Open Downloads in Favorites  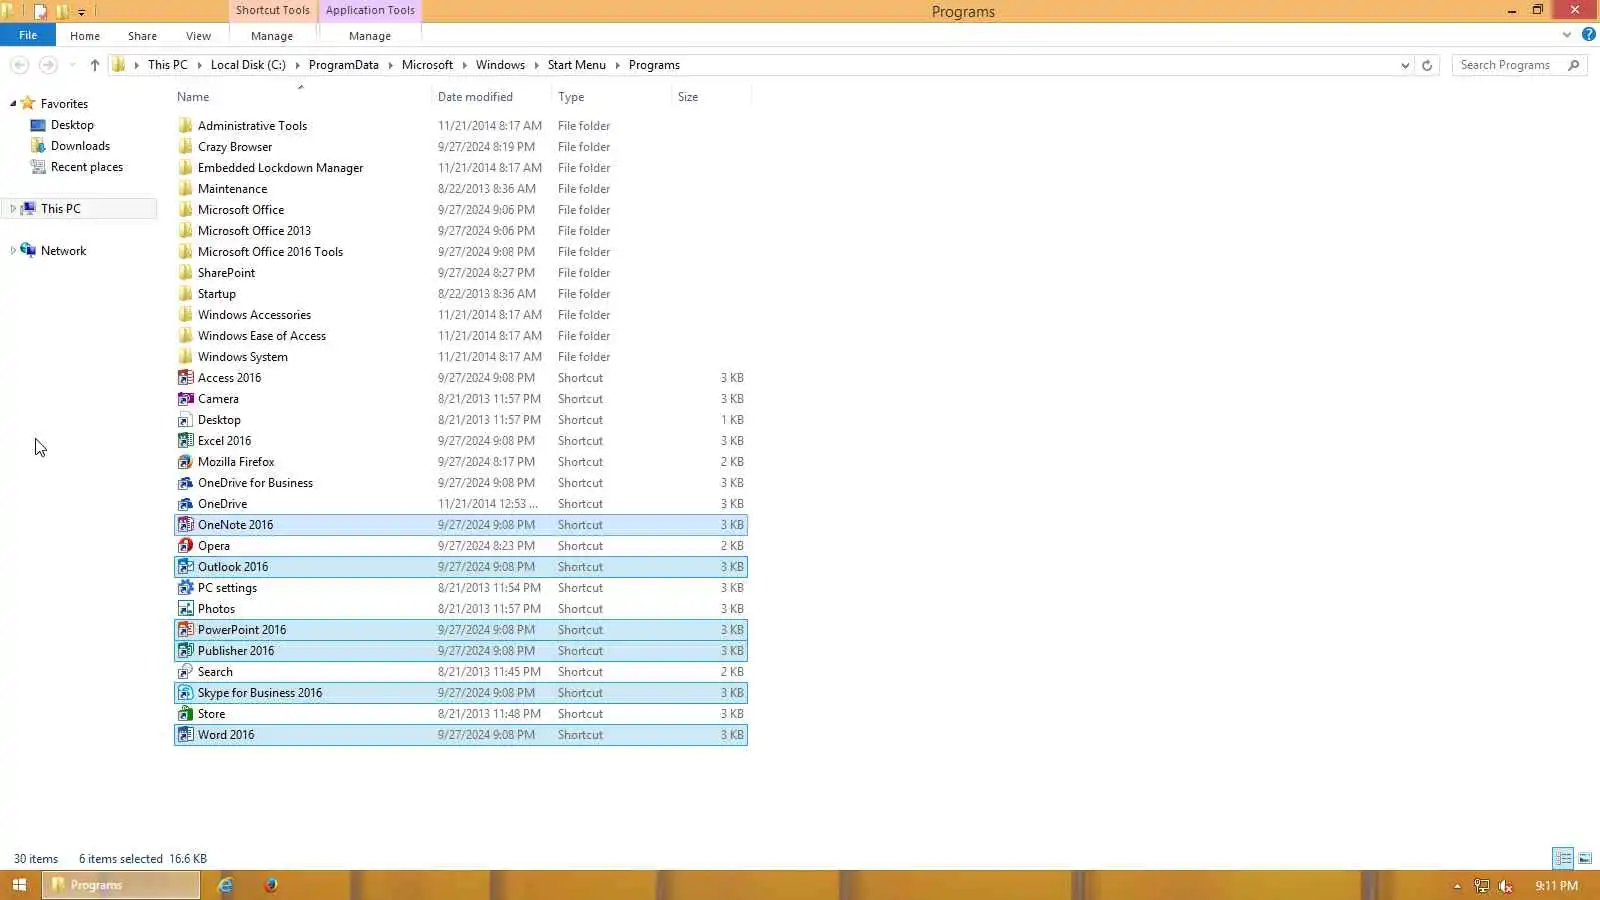pyautogui.click(x=80, y=146)
